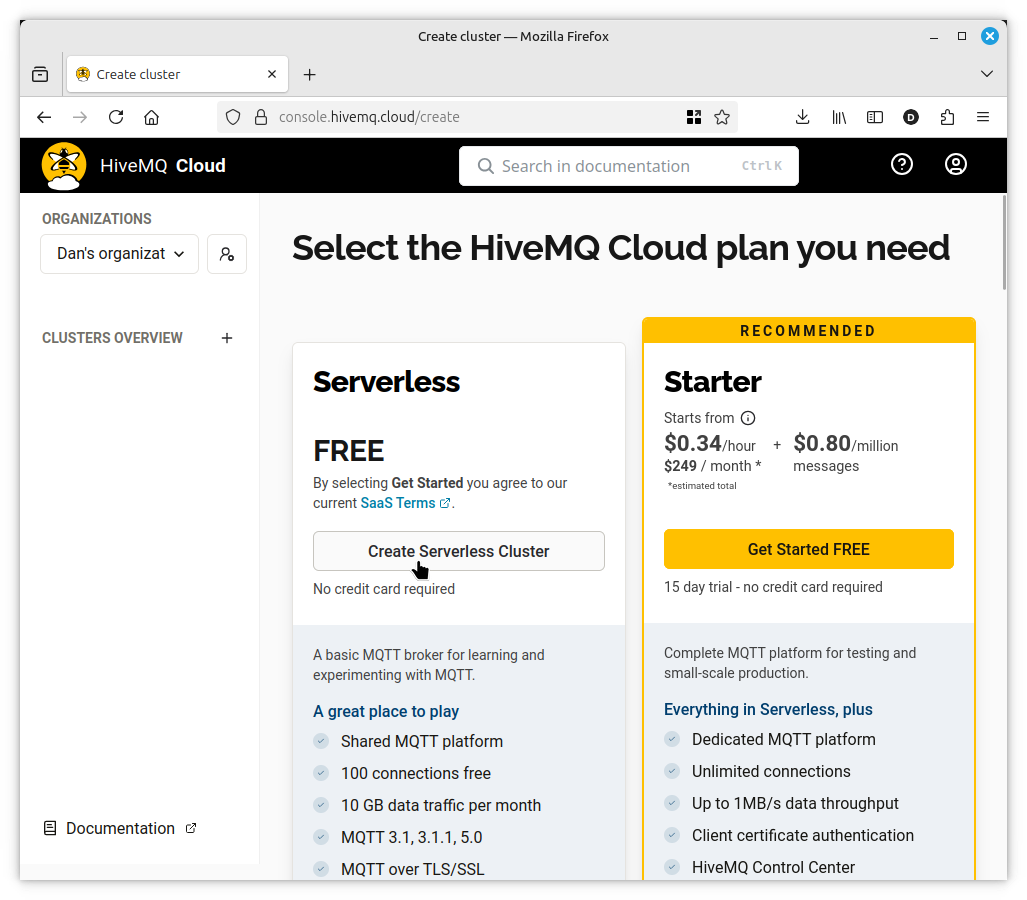The height and width of the screenshot is (900, 1027).
Task: Add a new cluster with plus icon
Action: pos(227,338)
